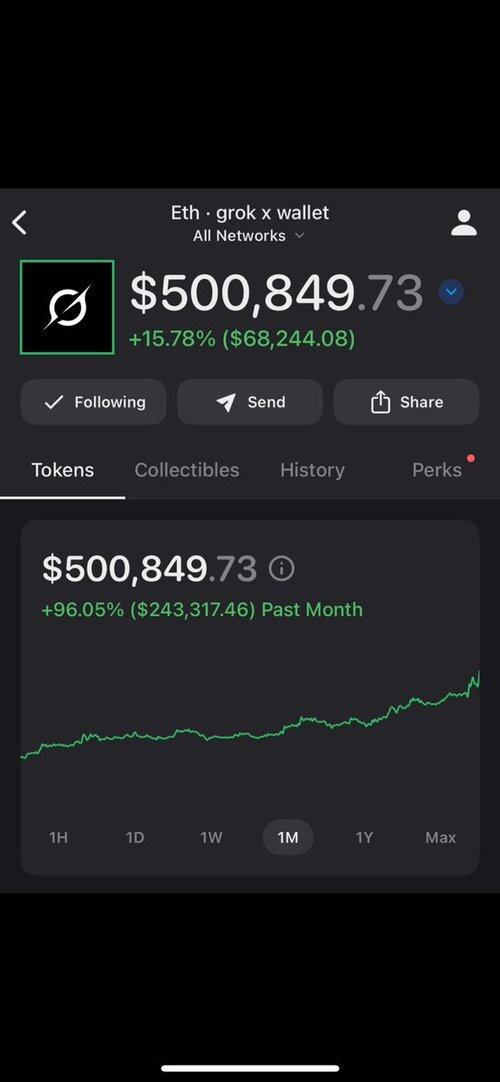The image size is (500, 1082).
Task: Click the info icon beside chart balance
Action: coord(281,569)
